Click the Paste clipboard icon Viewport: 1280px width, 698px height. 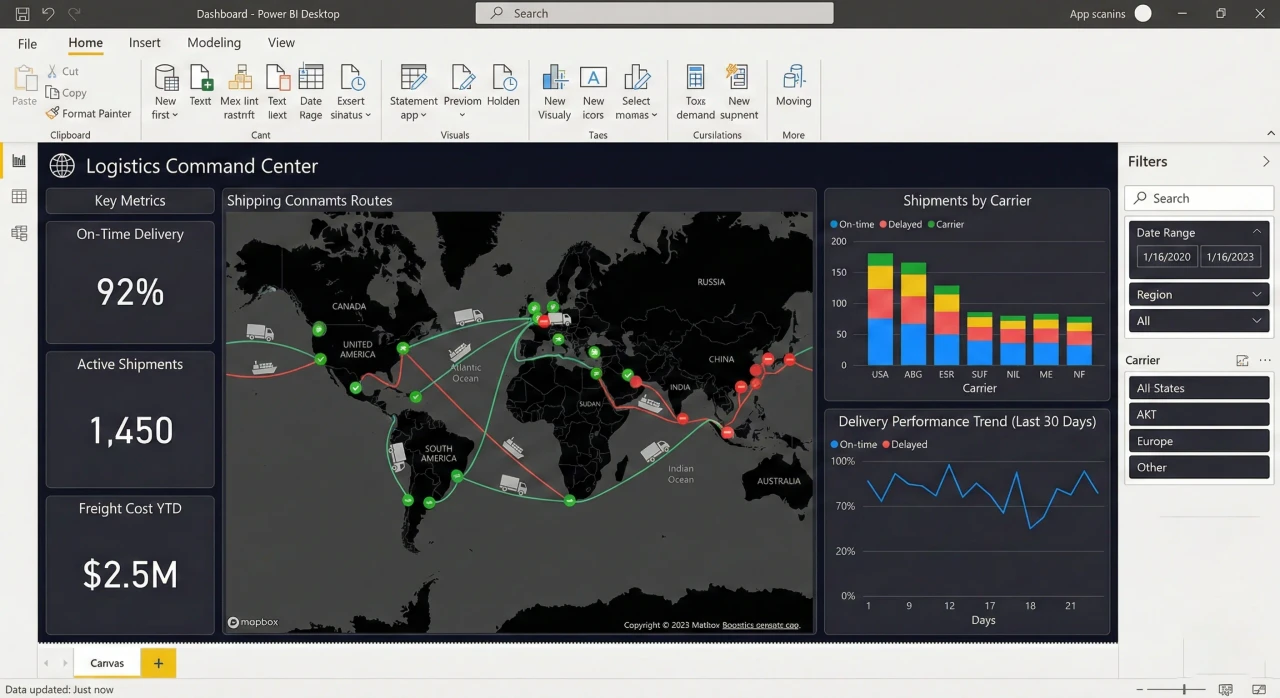(x=24, y=79)
